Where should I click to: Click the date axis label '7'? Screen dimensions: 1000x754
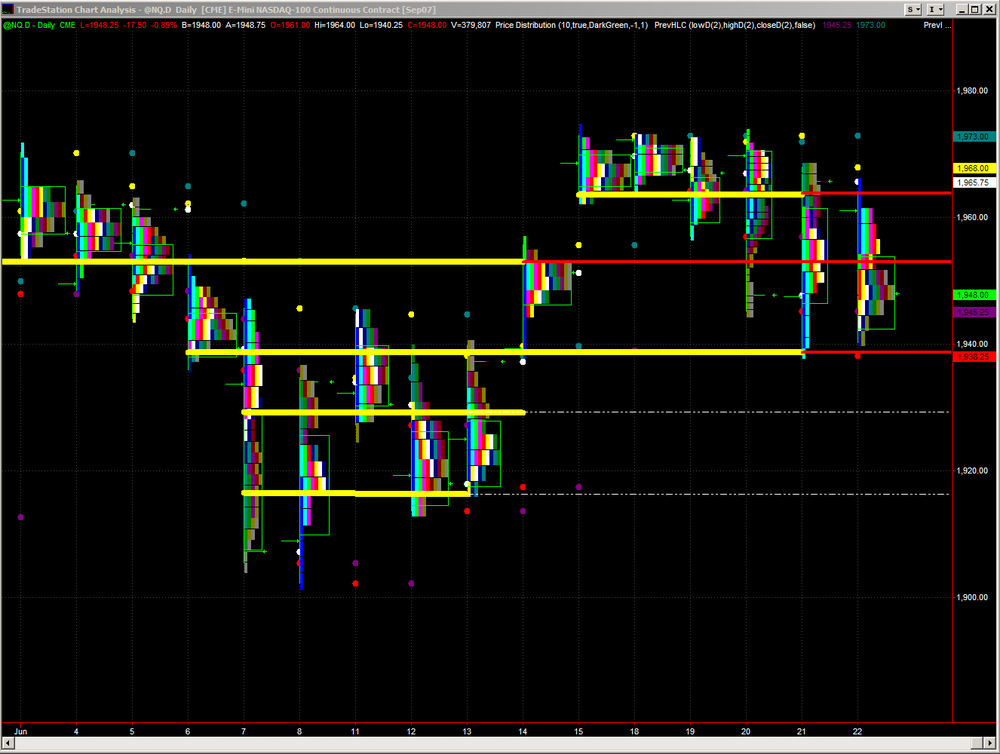(244, 731)
